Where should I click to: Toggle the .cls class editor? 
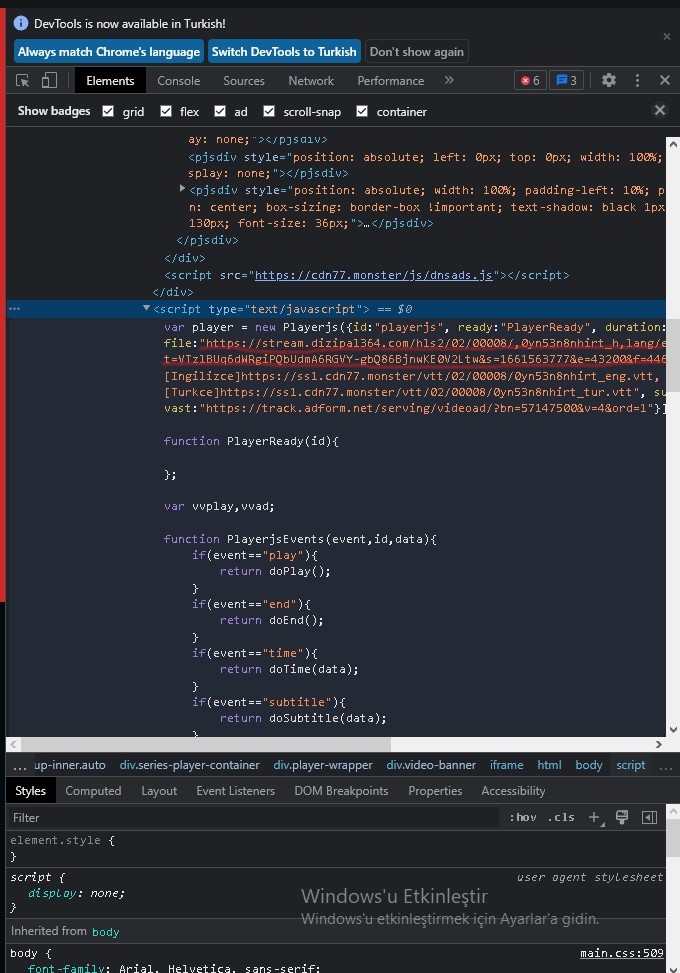click(561, 817)
